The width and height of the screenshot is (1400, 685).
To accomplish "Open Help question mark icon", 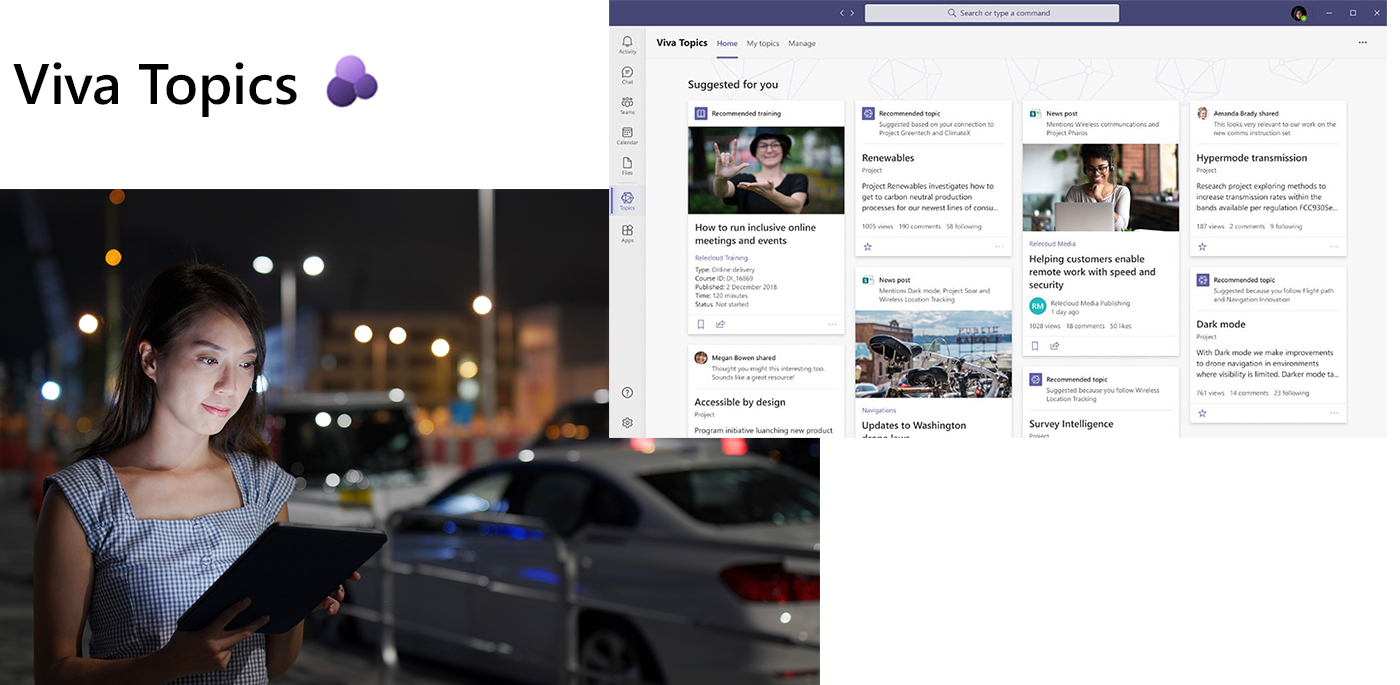I will pyautogui.click(x=627, y=392).
